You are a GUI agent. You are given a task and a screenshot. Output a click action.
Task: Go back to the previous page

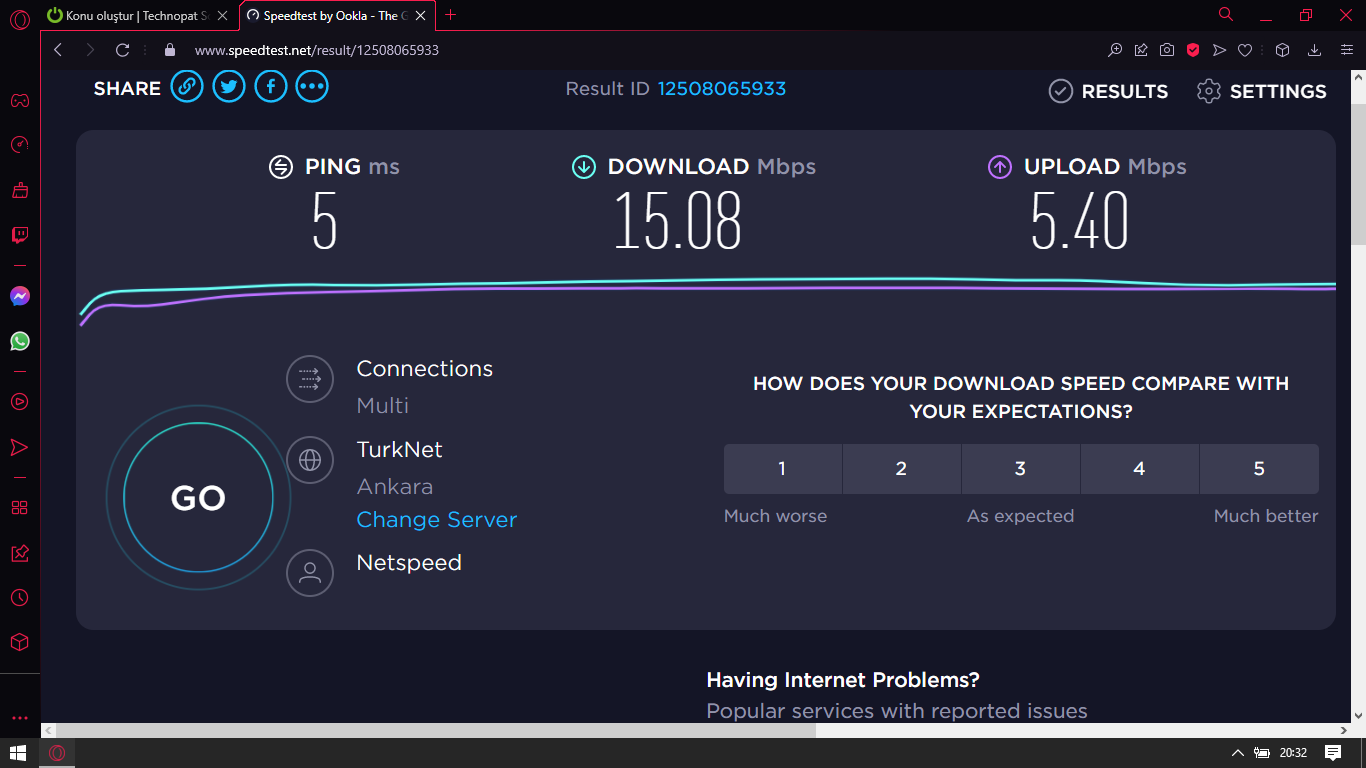coord(58,50)
